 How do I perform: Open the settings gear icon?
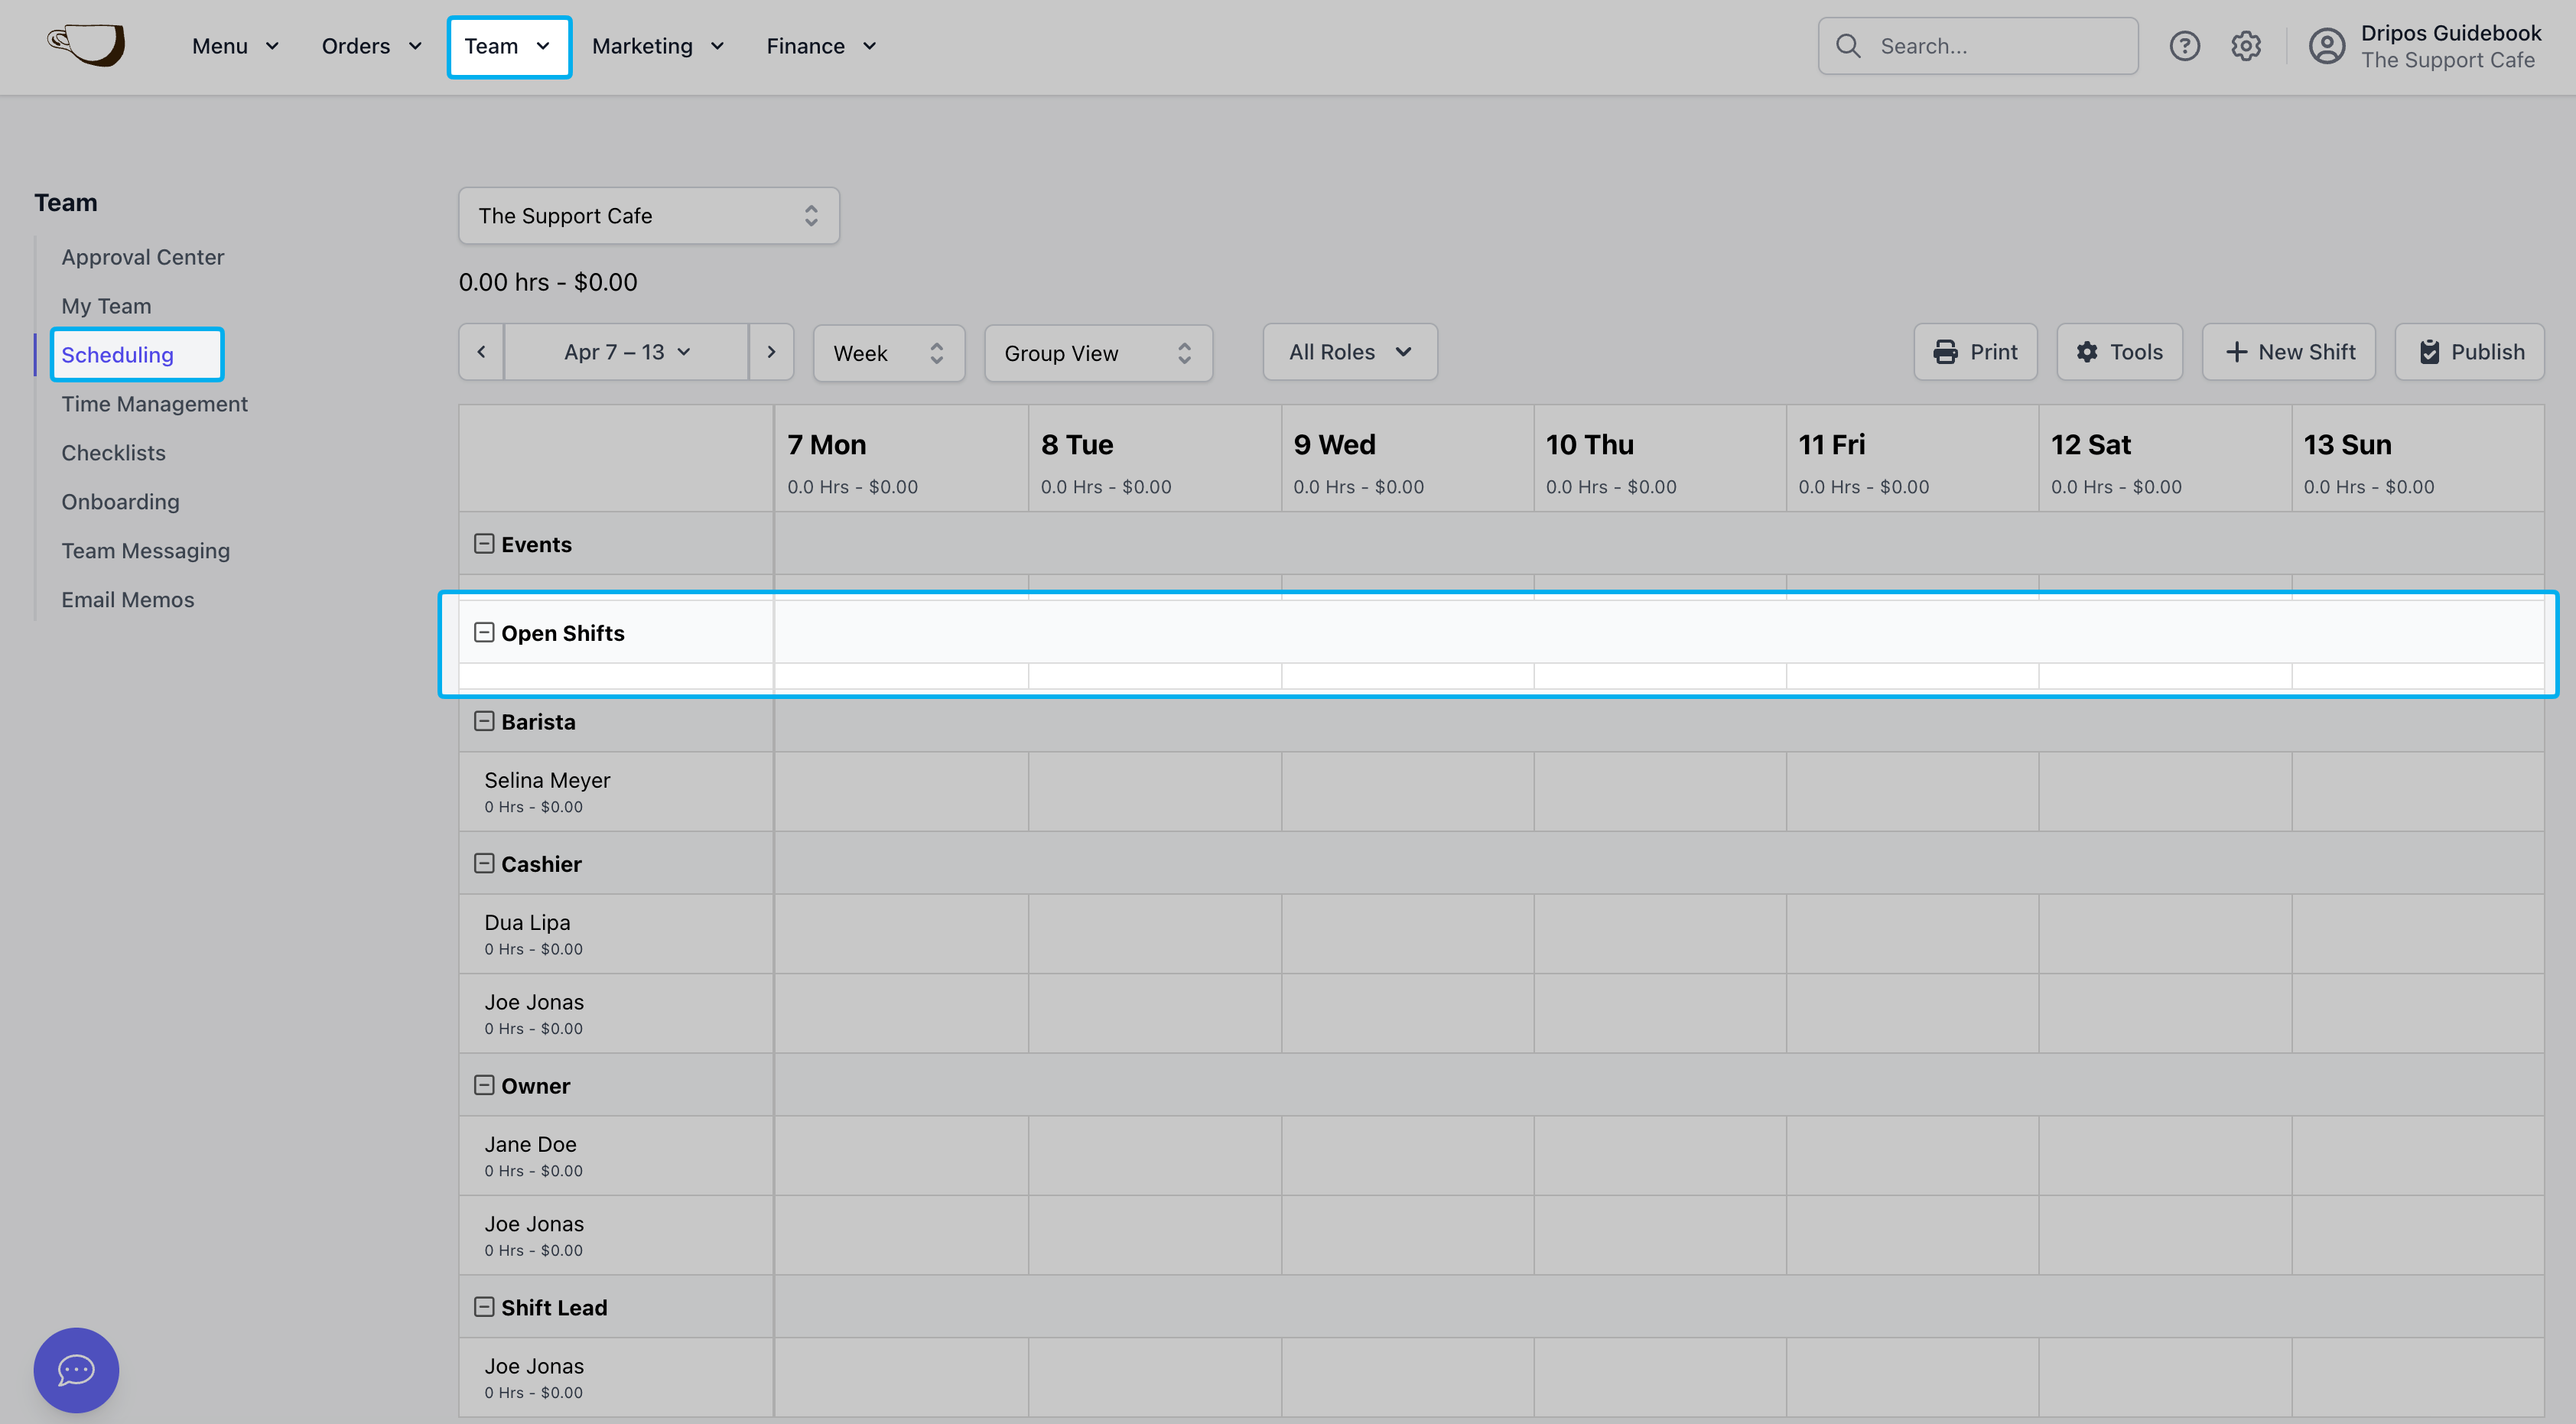pos(2246,46)
